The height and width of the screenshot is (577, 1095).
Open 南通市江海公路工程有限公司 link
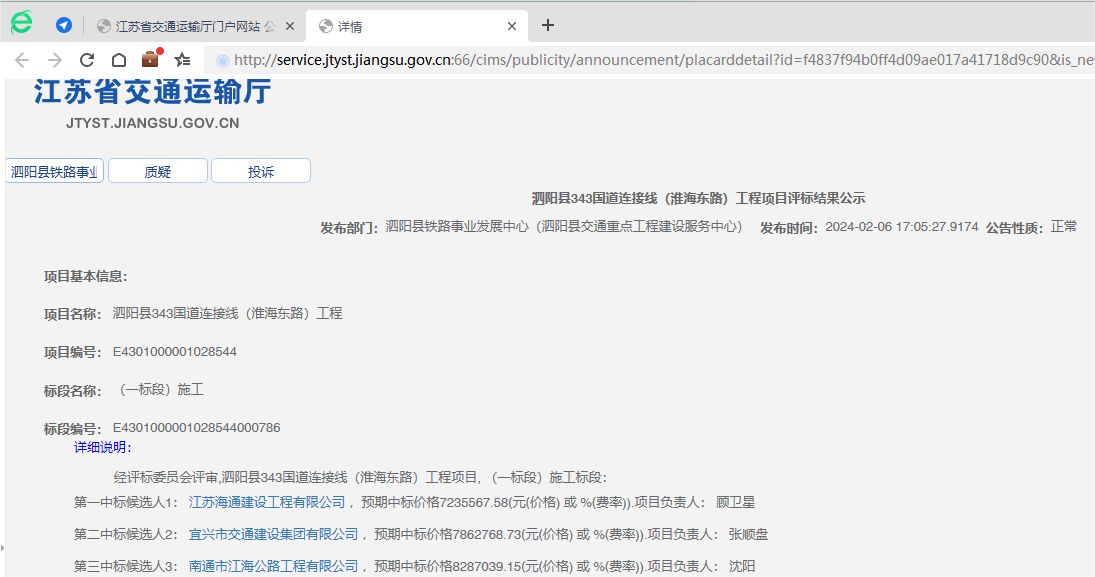[273, 566]
